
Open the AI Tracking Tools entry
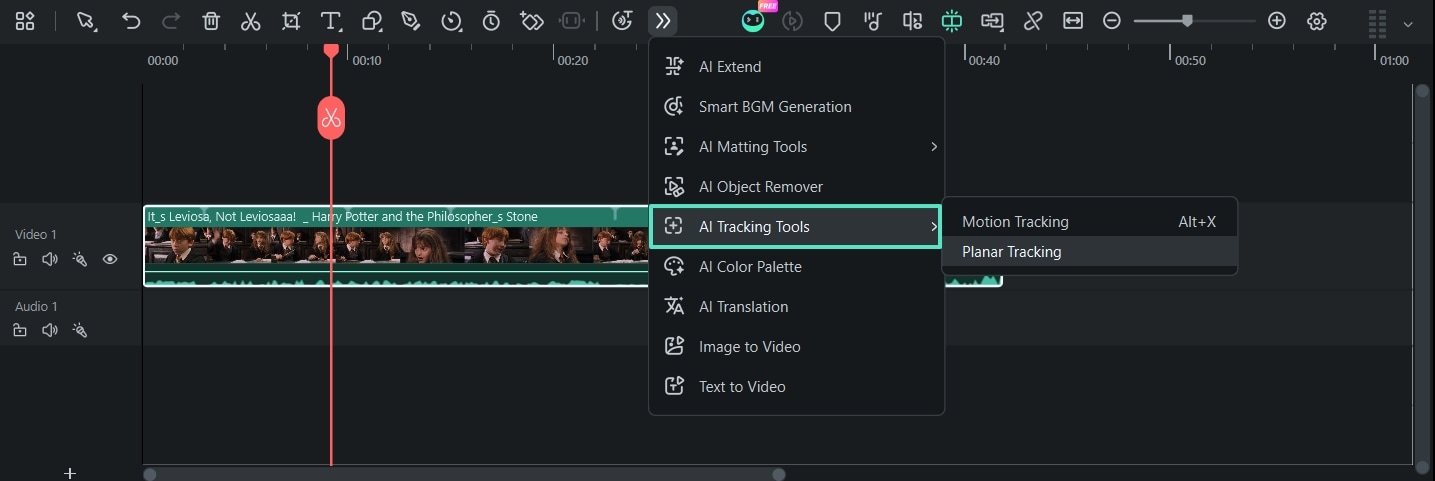tap(796, 227)
